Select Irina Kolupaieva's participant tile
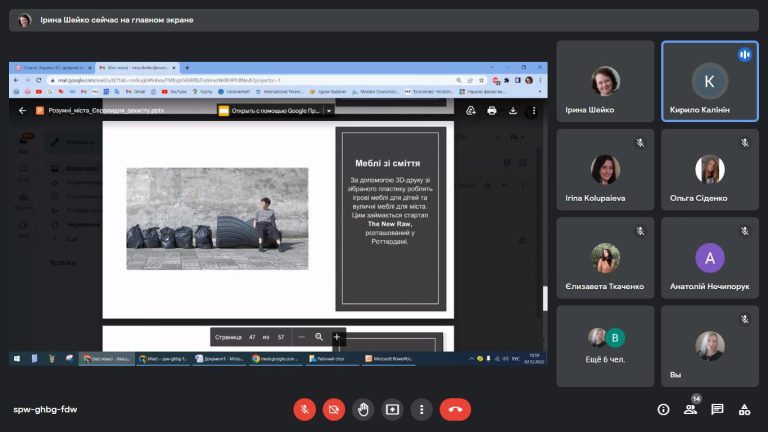This screenshot has height=432, width=768. pos(605,169)
